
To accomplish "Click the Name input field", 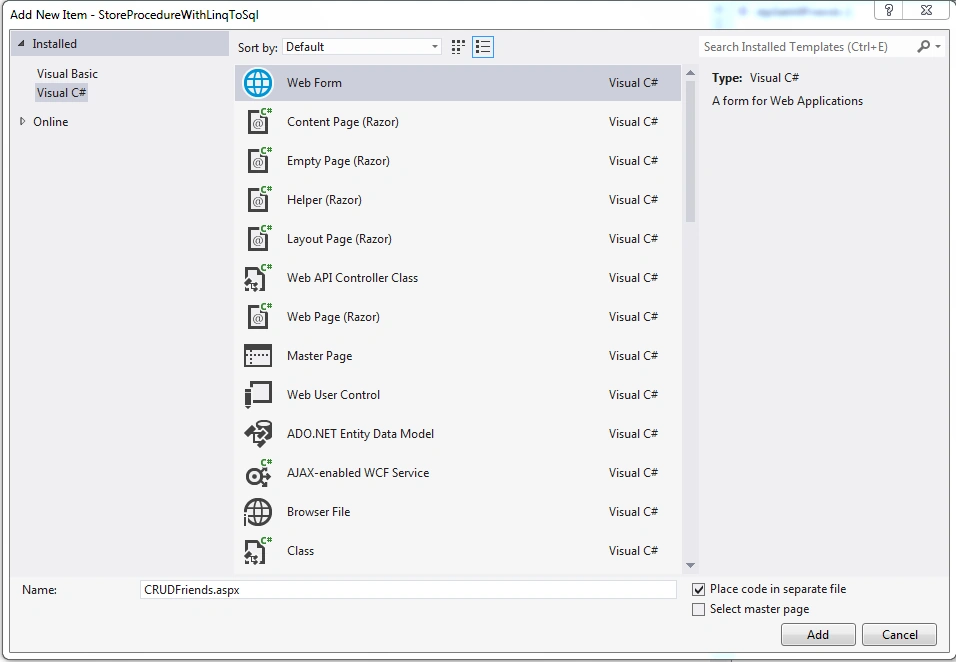I will [x=408, y=589].
